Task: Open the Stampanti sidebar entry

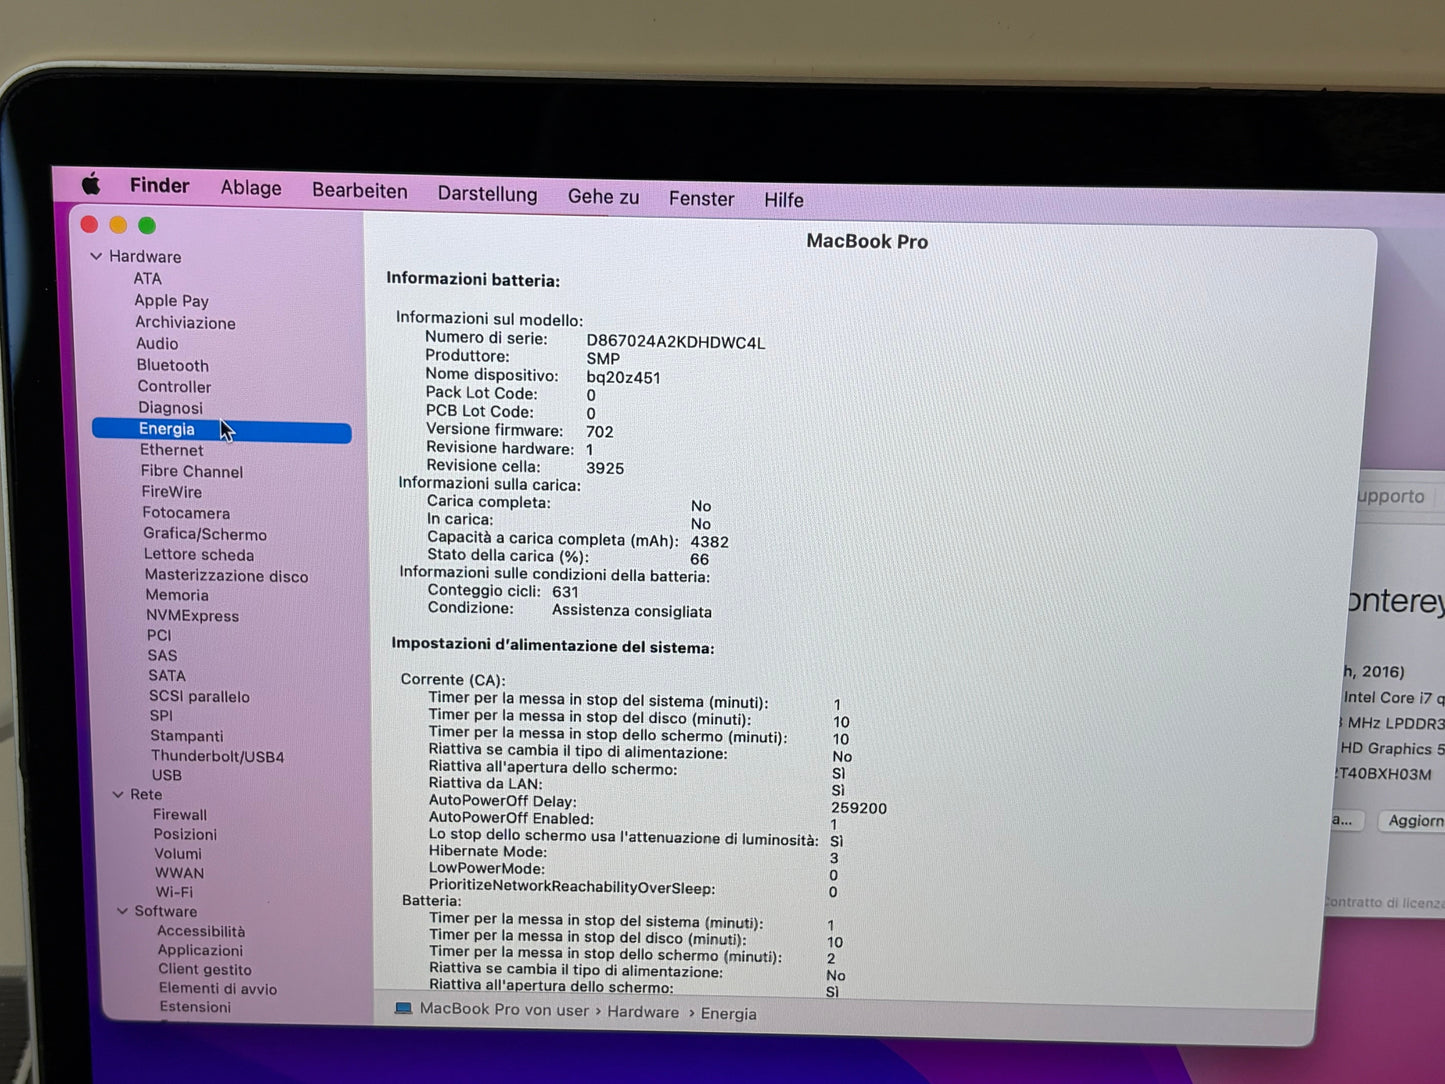Action: click(187, 736)
